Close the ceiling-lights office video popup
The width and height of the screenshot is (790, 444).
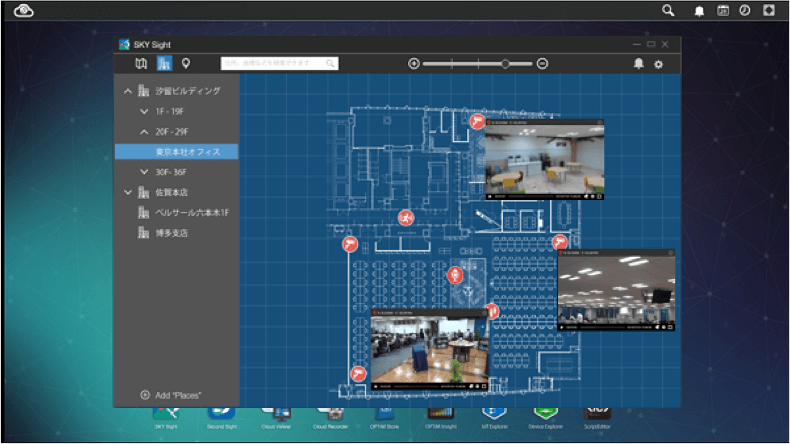671,252
